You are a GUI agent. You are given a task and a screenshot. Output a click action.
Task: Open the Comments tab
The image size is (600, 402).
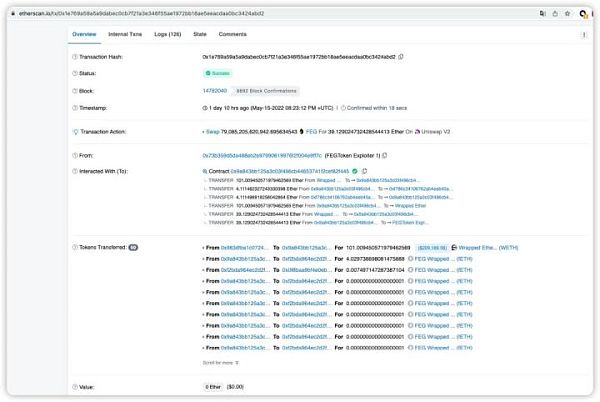coord(233,34)
